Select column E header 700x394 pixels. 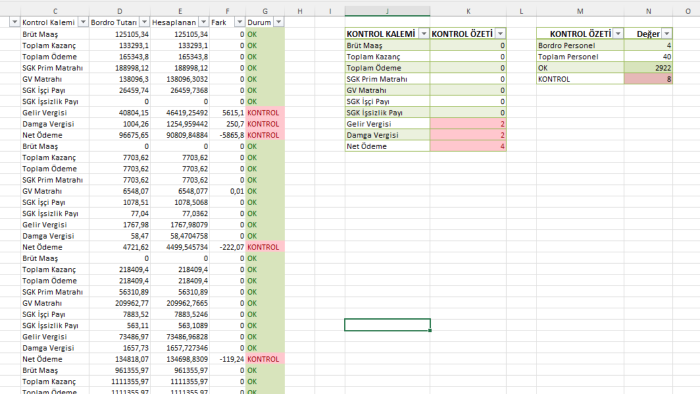[180, 11]
